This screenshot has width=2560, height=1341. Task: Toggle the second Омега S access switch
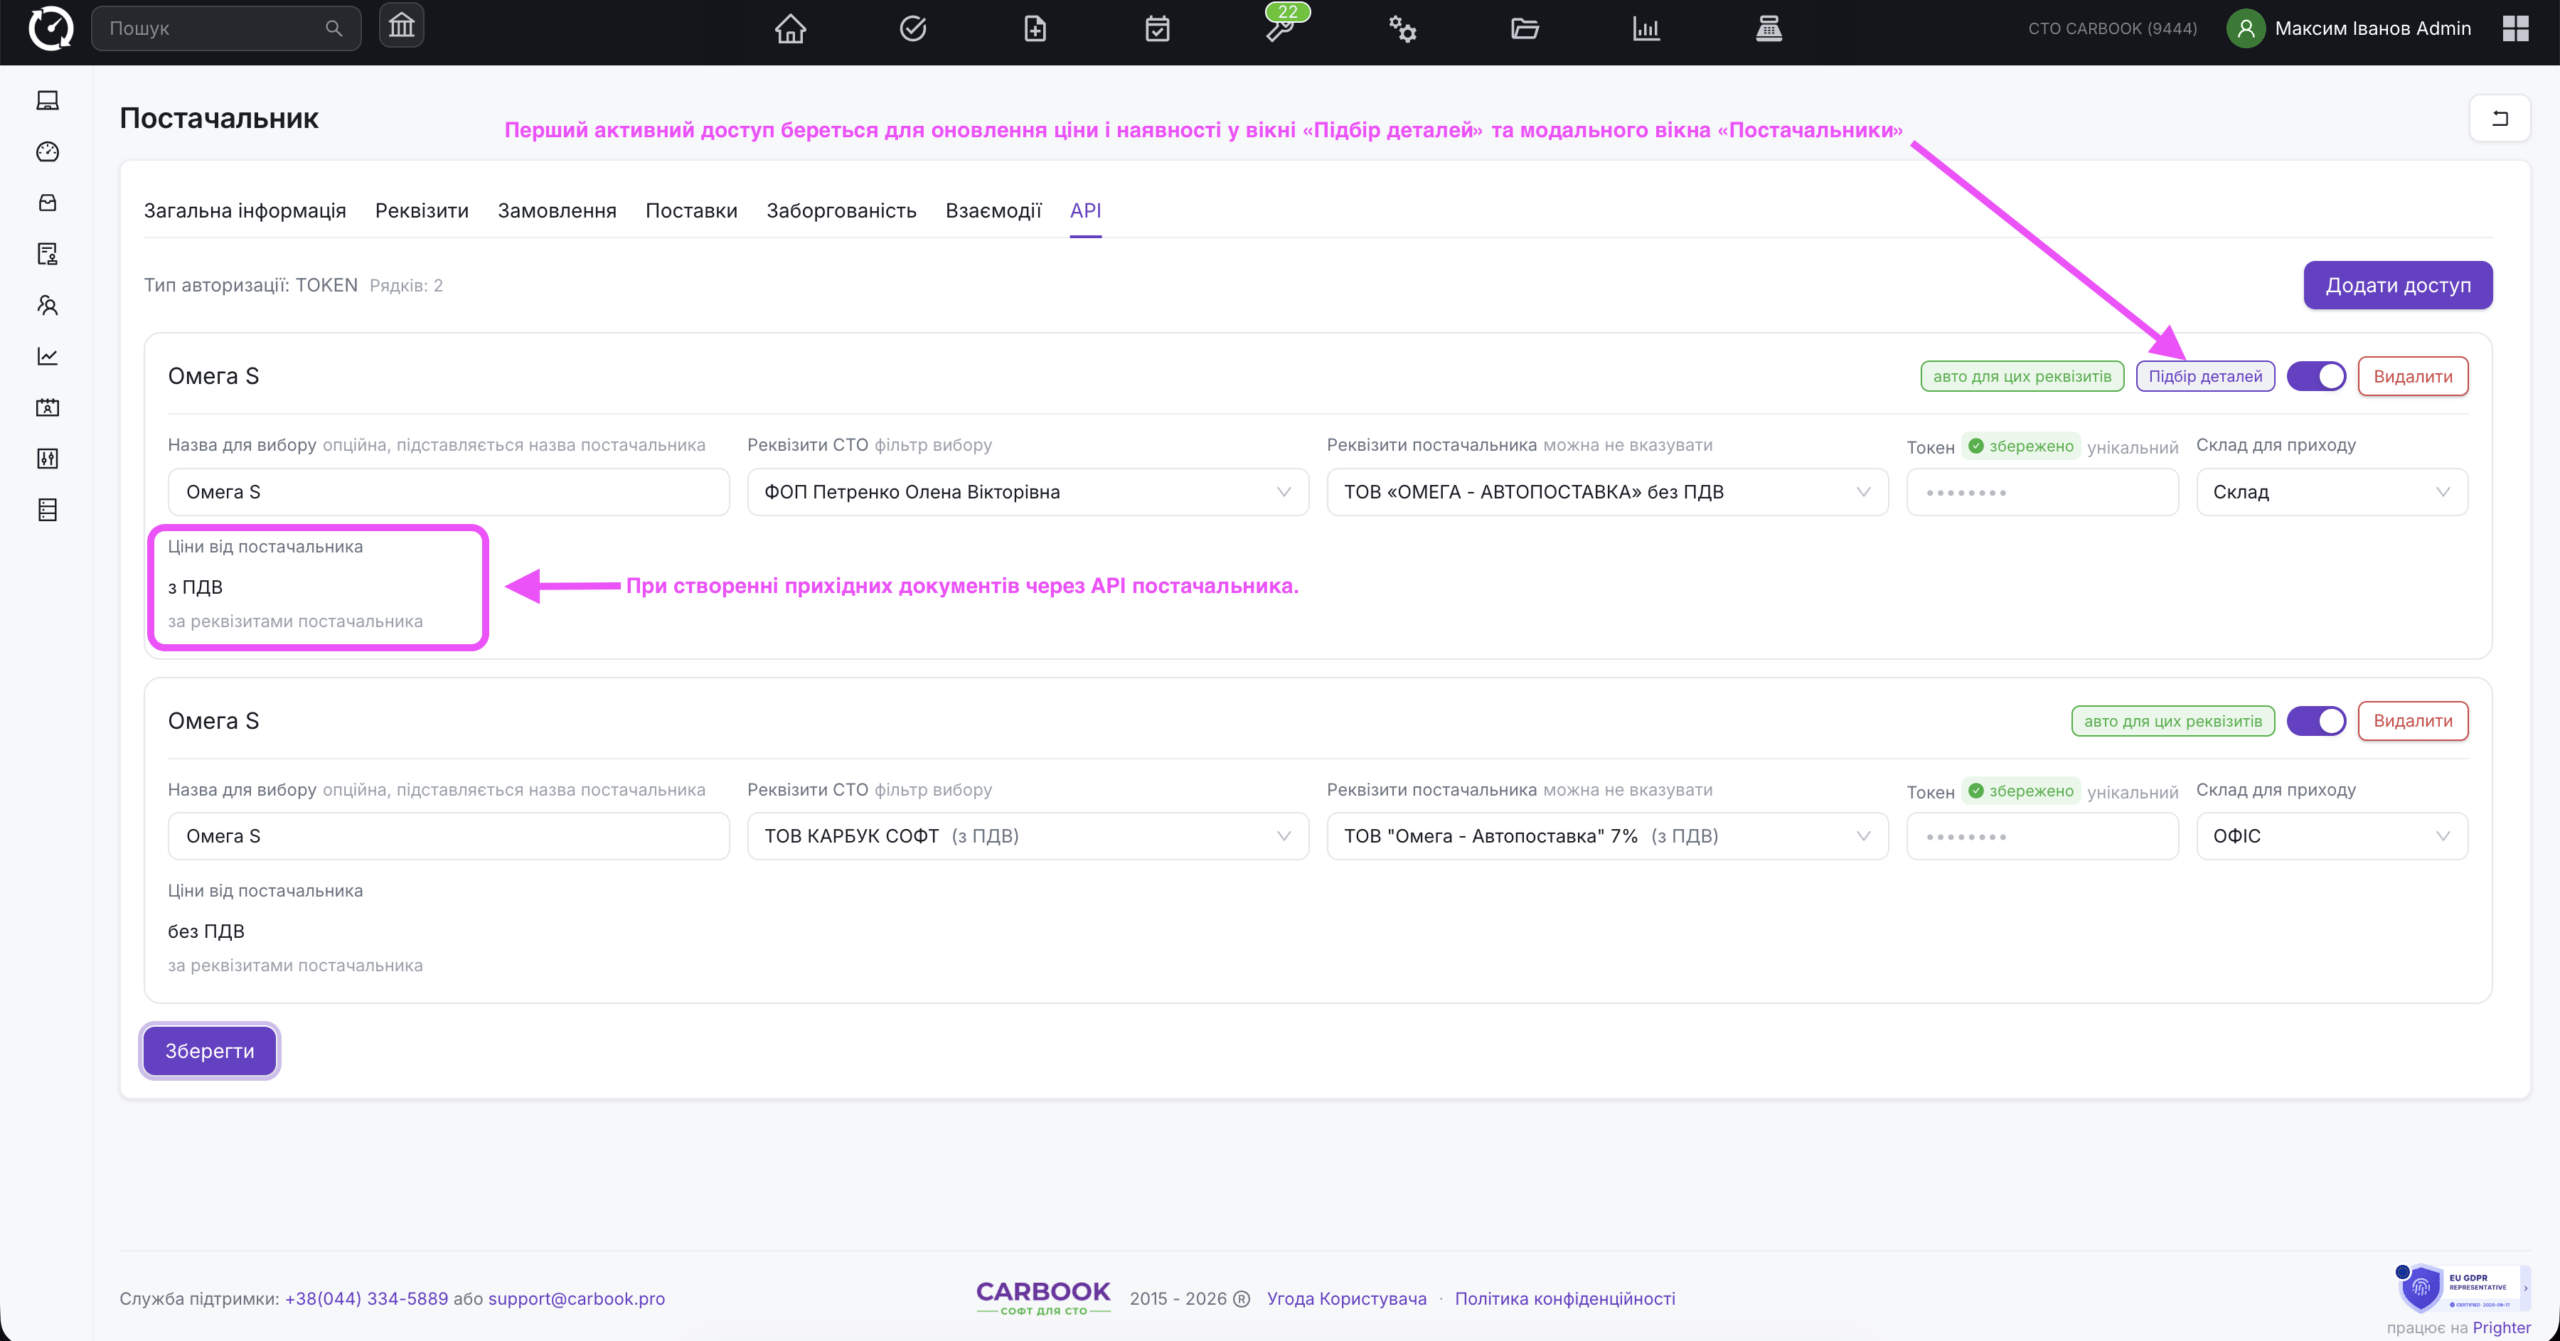pos(2316,720)
